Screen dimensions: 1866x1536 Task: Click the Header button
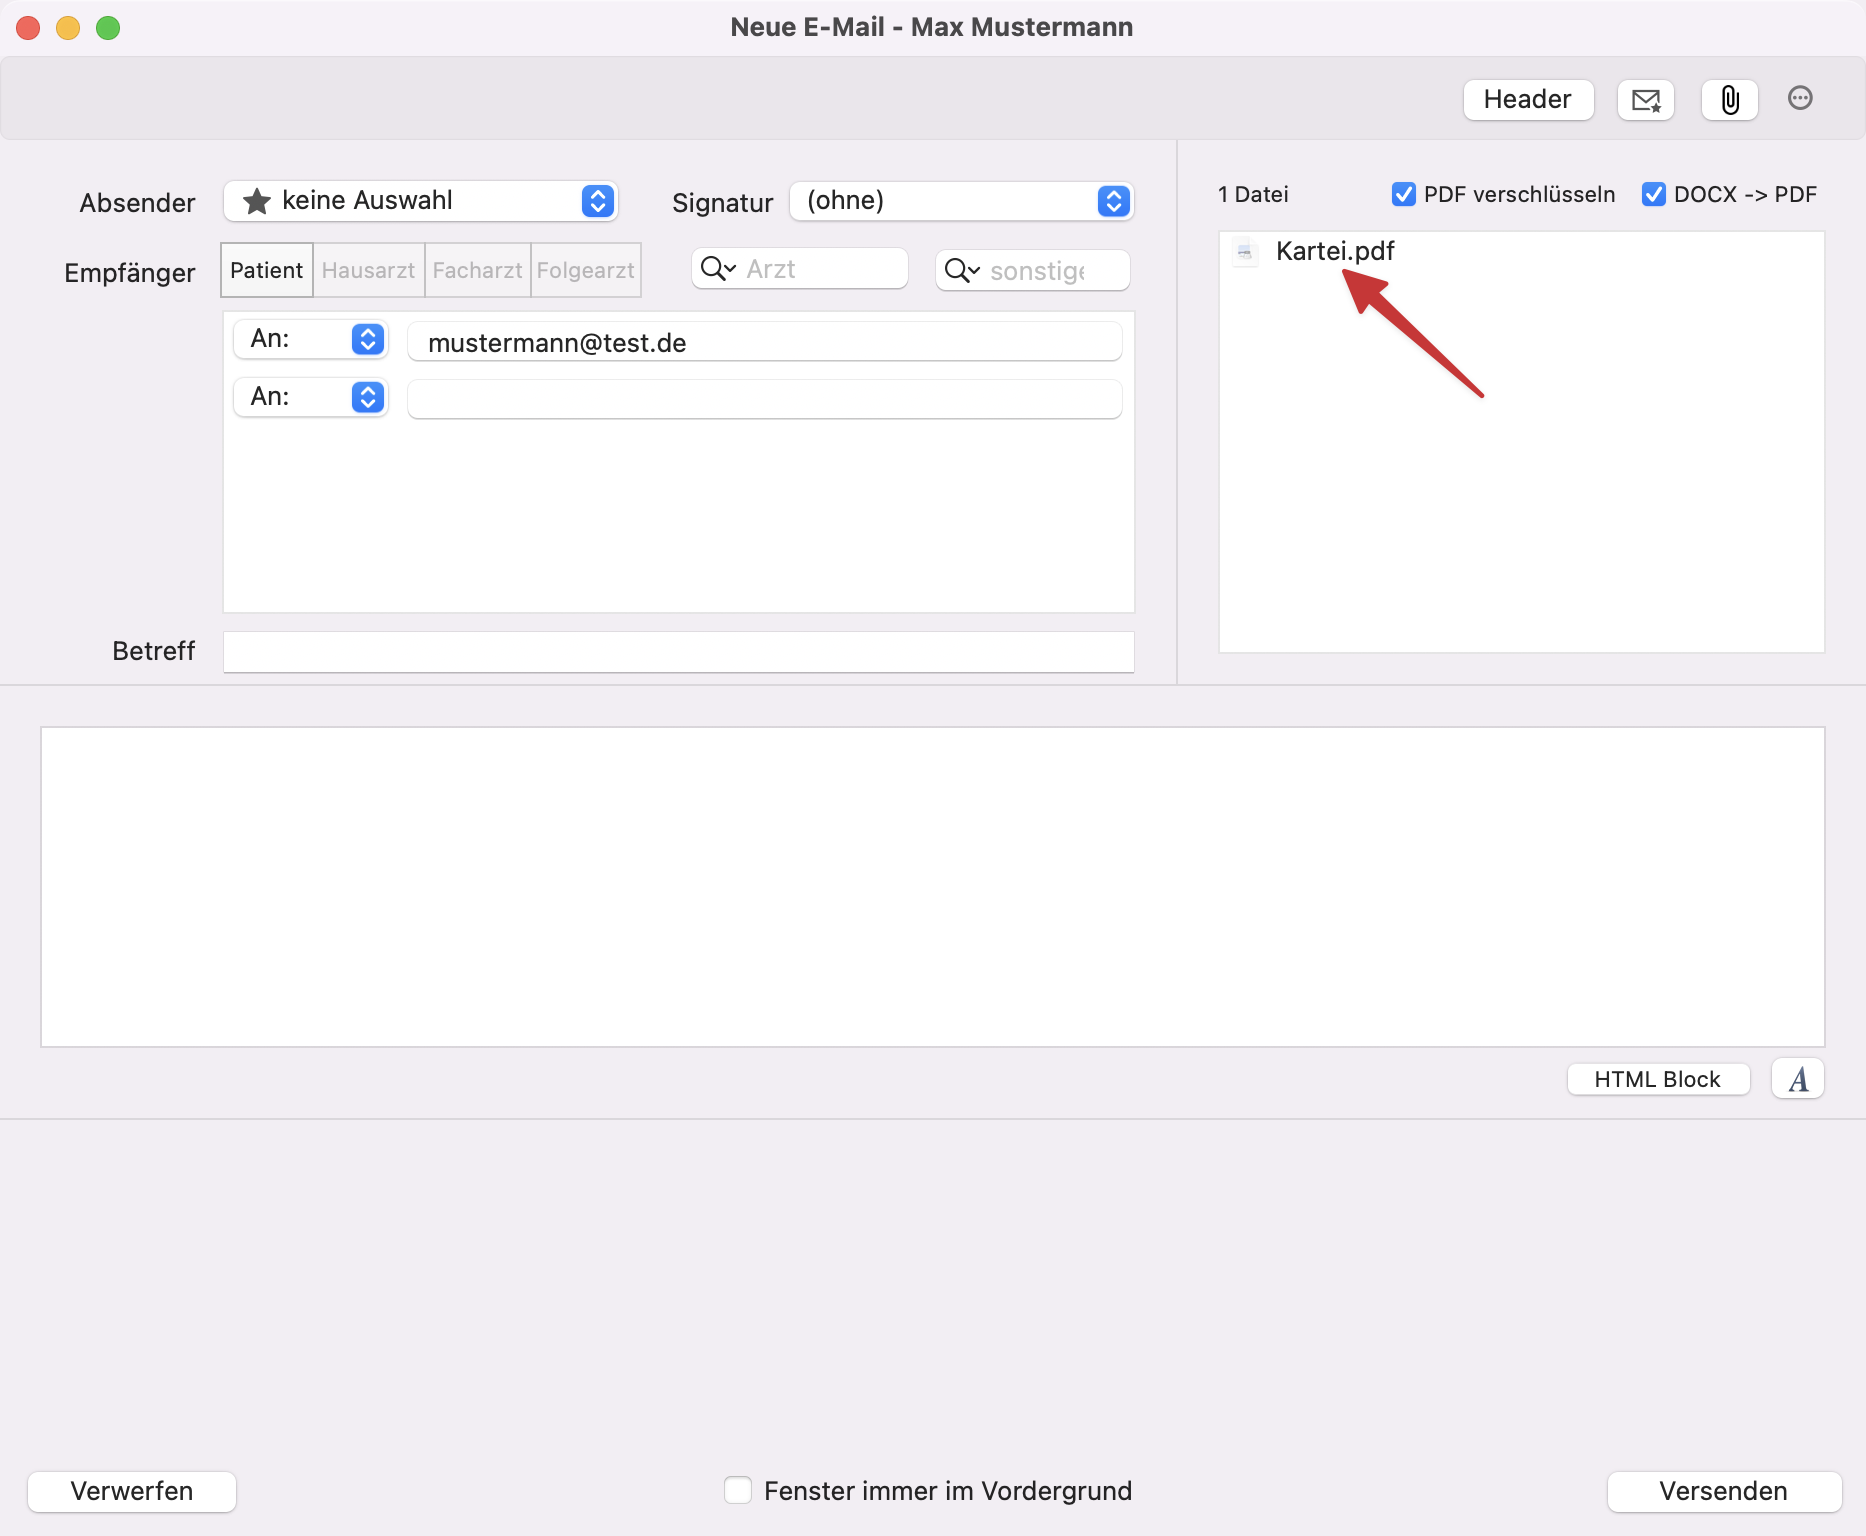[1528, 100]
